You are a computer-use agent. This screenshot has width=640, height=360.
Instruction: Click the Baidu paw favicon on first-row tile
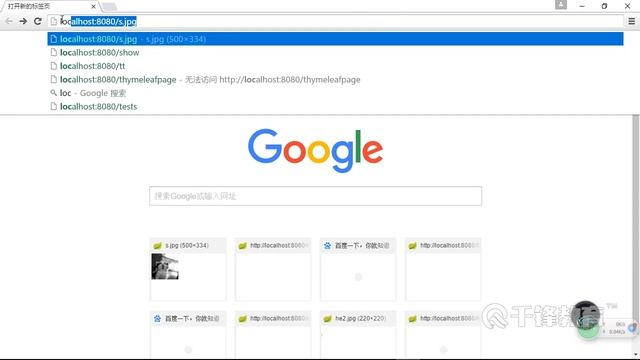coord(327,246)
